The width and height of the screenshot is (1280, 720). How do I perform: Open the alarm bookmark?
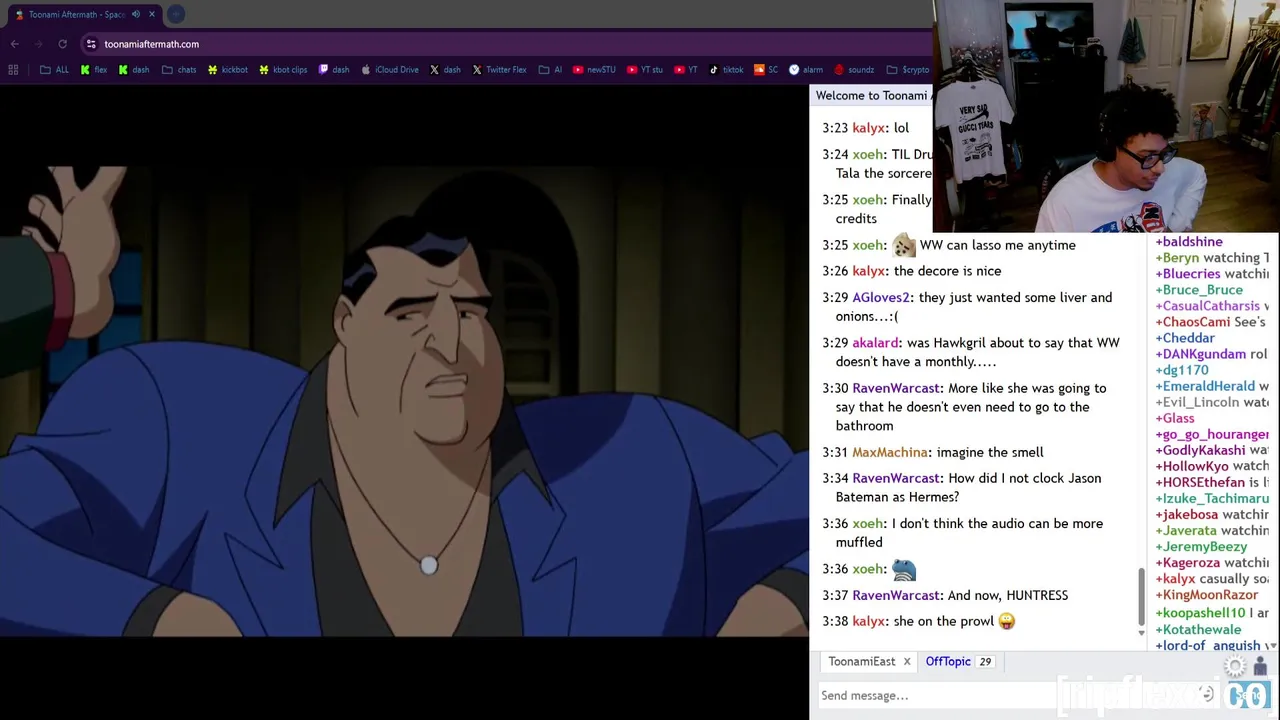(x=806, y=70)
